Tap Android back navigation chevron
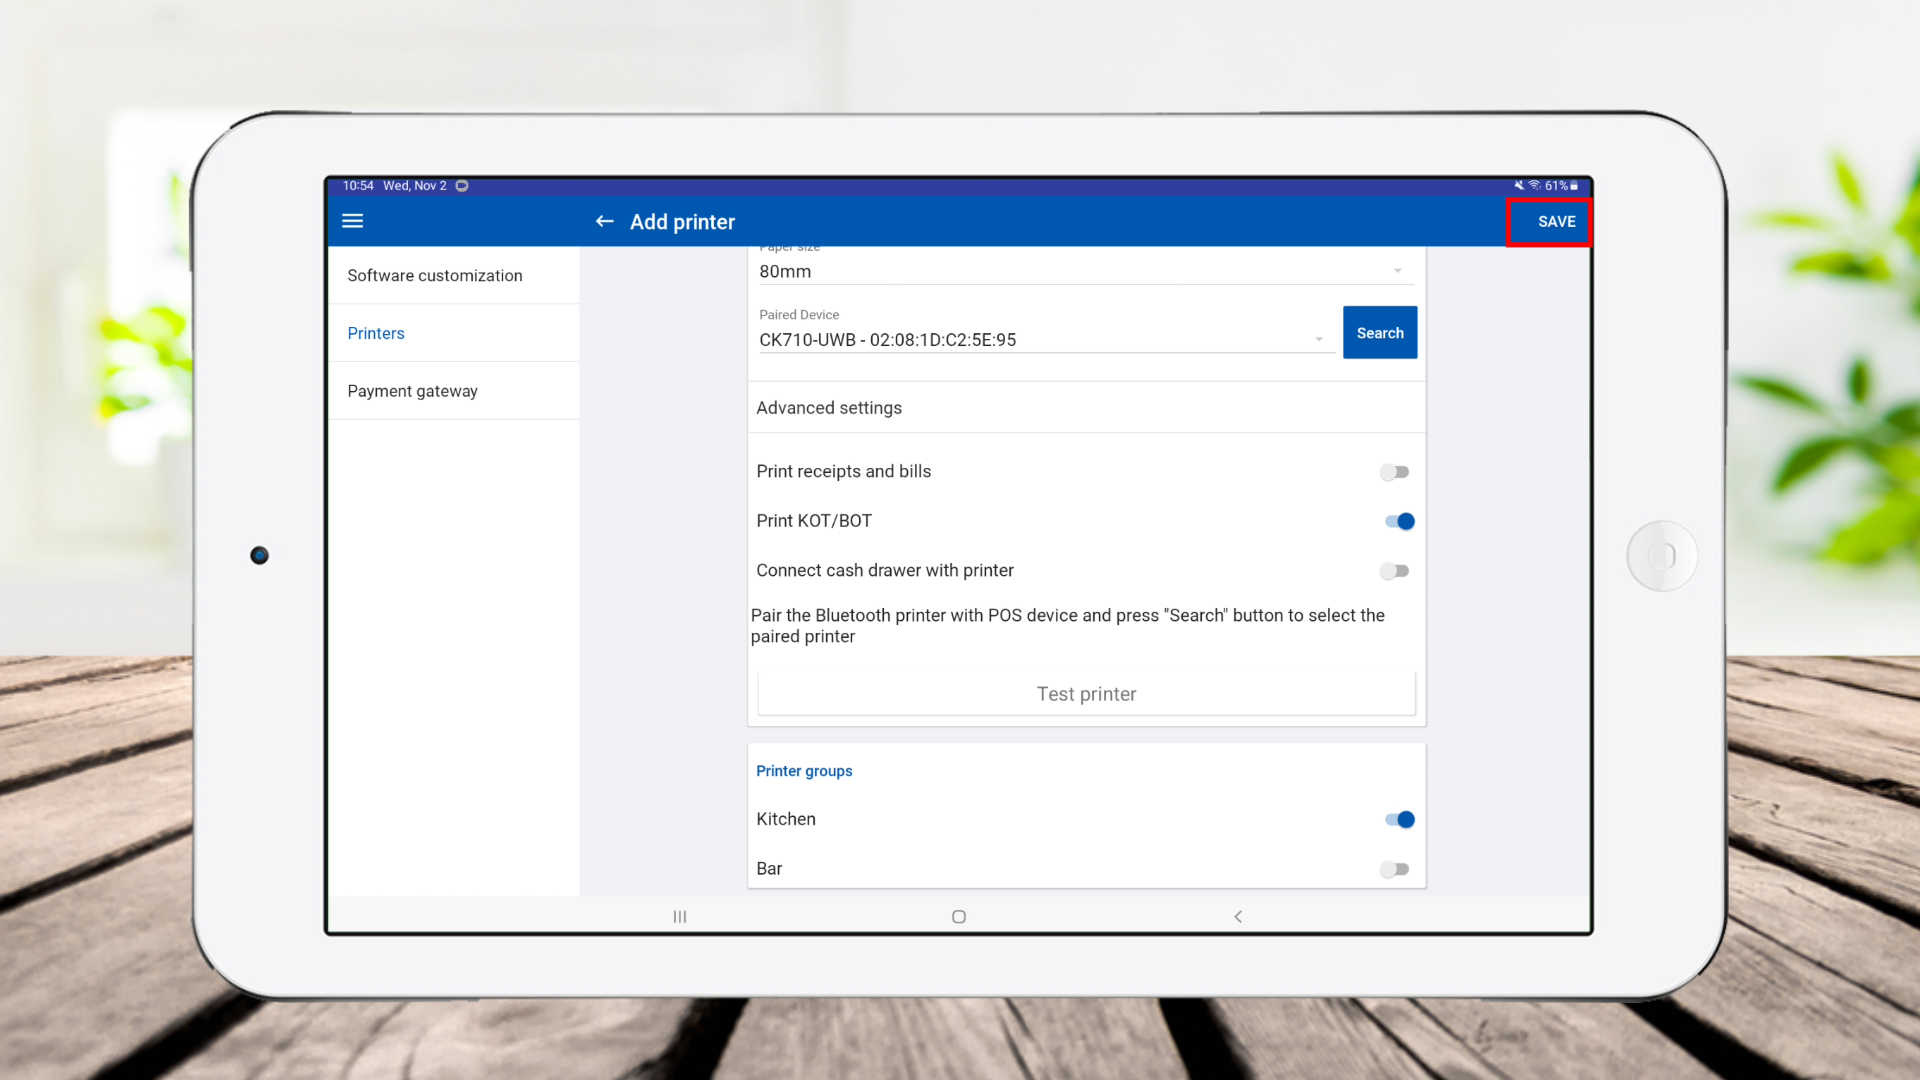The height and width of the screenshot is (1080, 1920). 1238,916
